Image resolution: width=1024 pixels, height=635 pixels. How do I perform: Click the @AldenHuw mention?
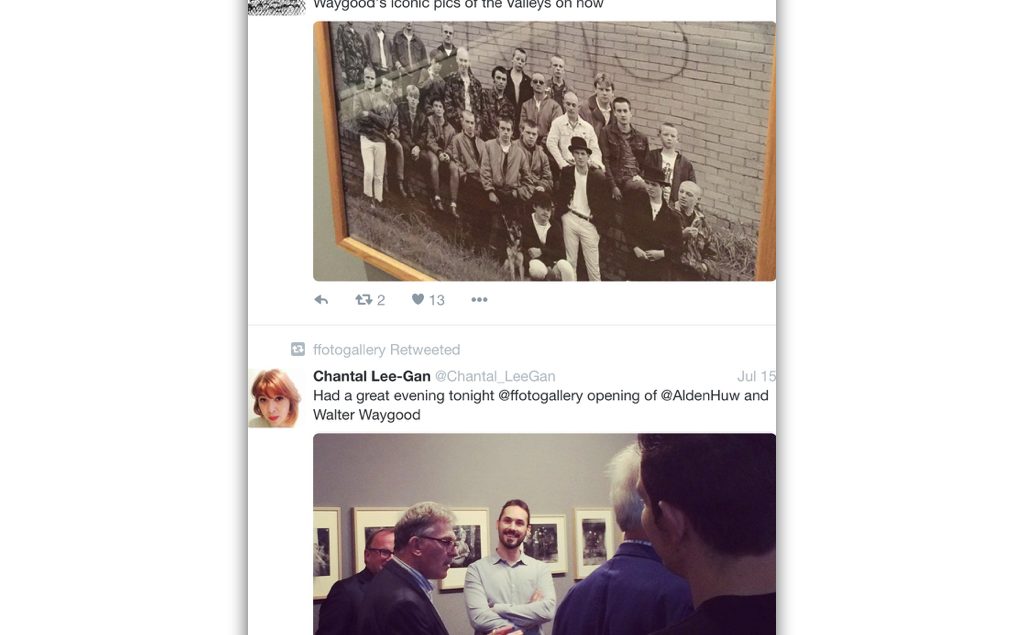(x=700, y=395)
